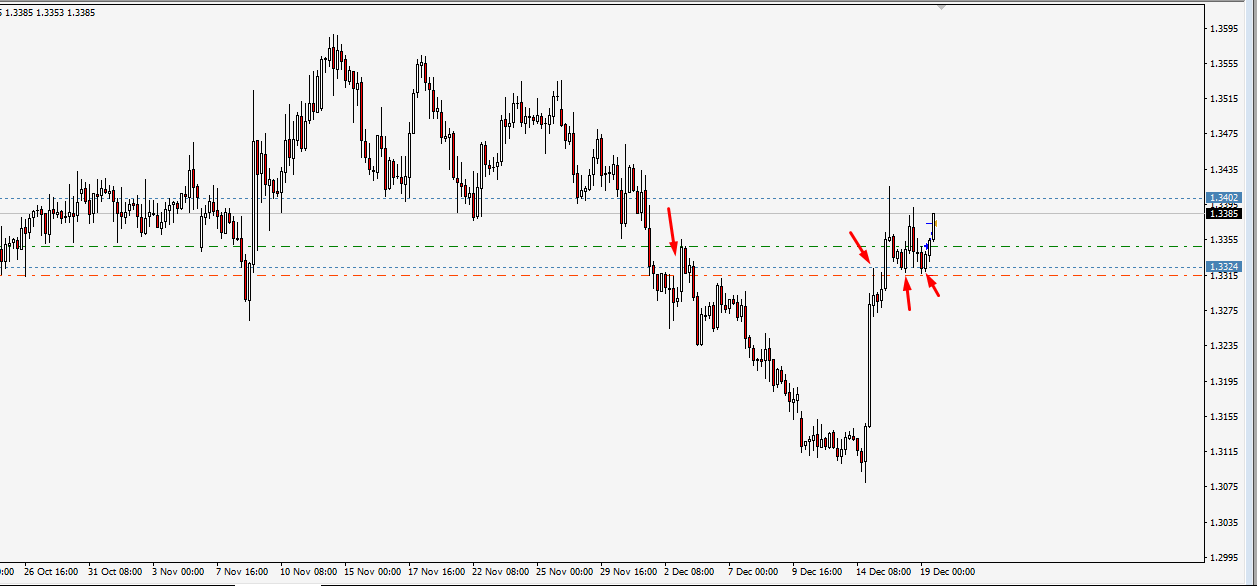
Task: Click the 1.3355 price scale label
Action: (1225, 240)
